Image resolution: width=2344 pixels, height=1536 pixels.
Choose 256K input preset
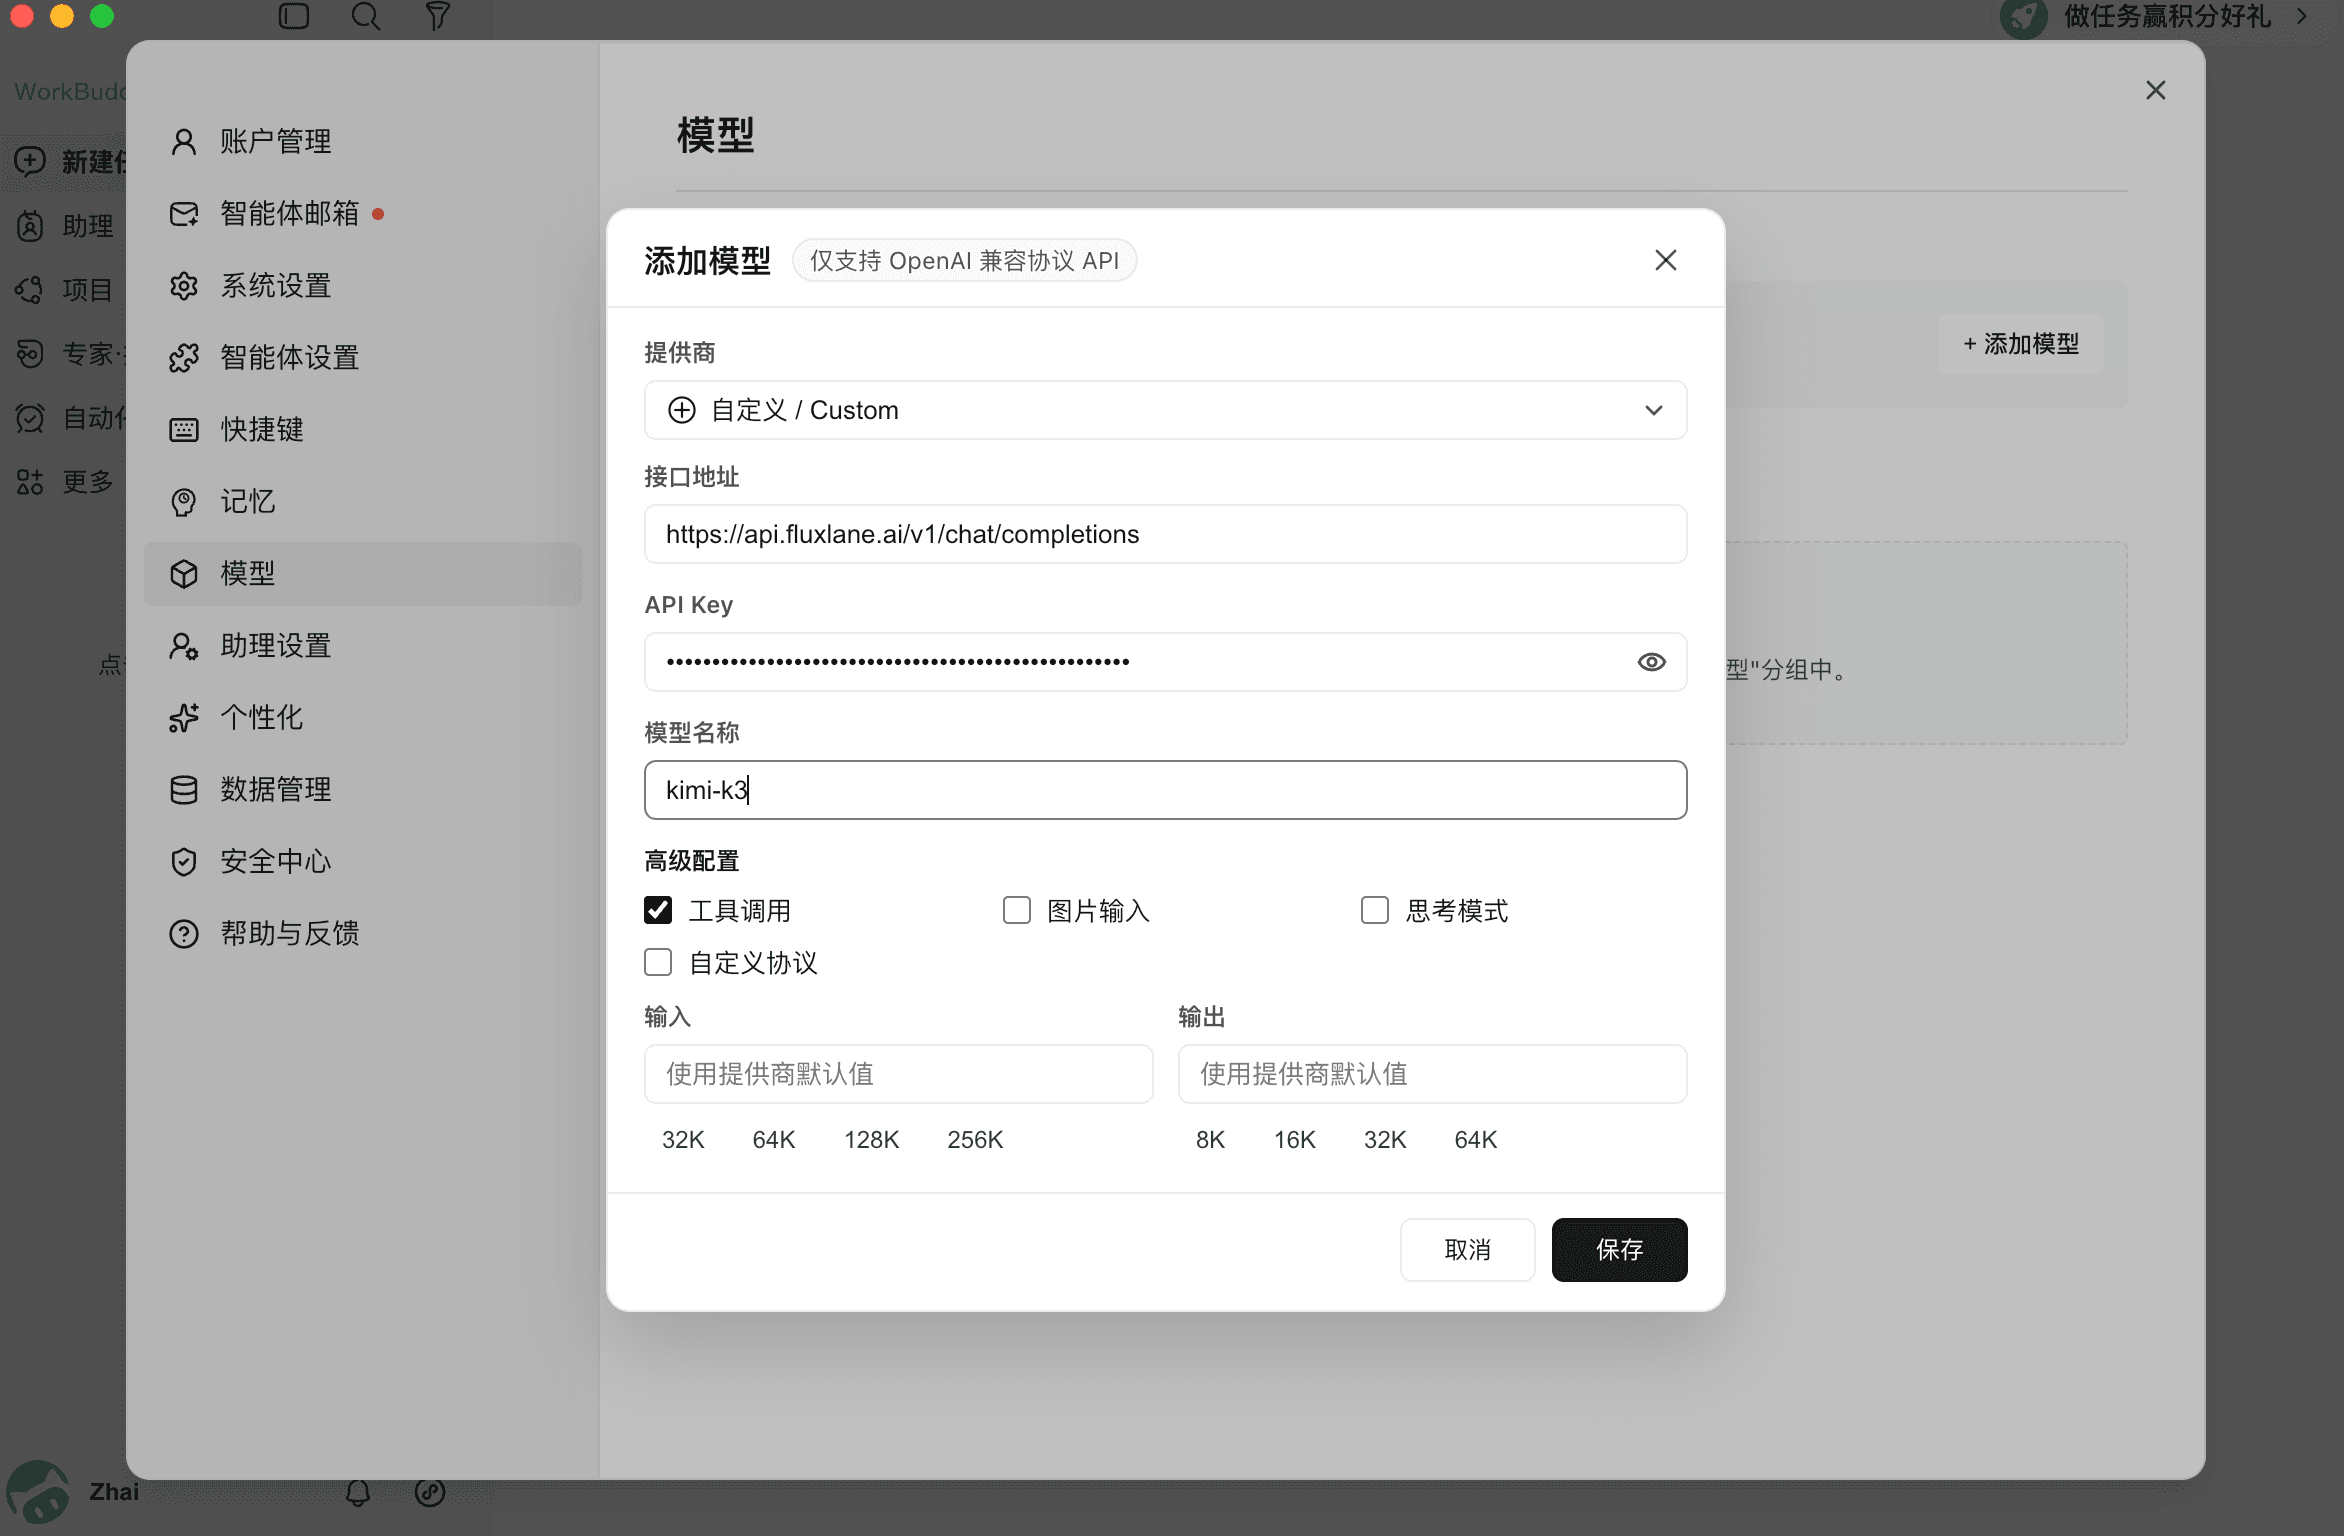(x=975, y=1140)
